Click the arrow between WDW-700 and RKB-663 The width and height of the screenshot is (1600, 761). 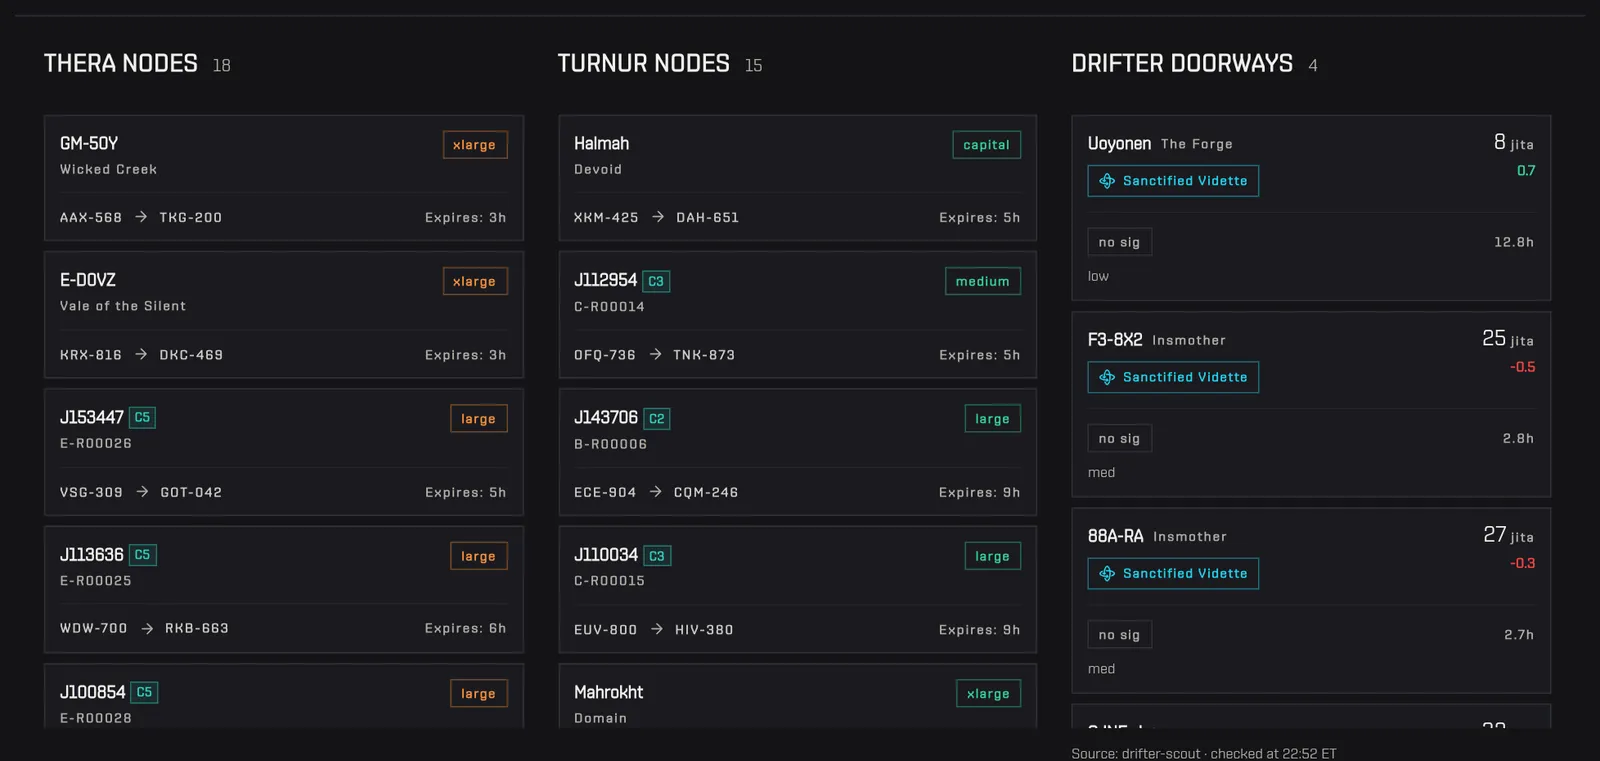(x=147, y=629)
